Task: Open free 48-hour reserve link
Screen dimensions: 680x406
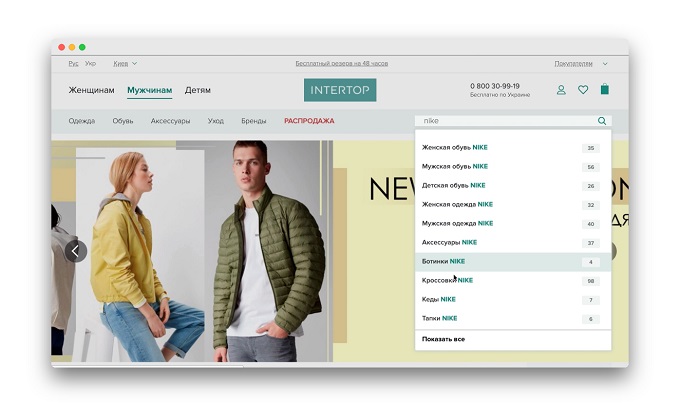Action: pyautogui.click(x=342, y=63)
